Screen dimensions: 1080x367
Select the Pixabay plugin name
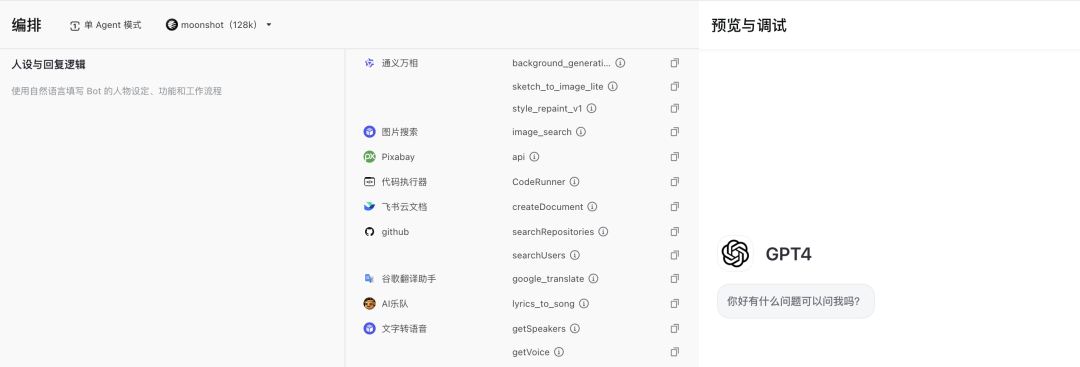coord(398,156)
